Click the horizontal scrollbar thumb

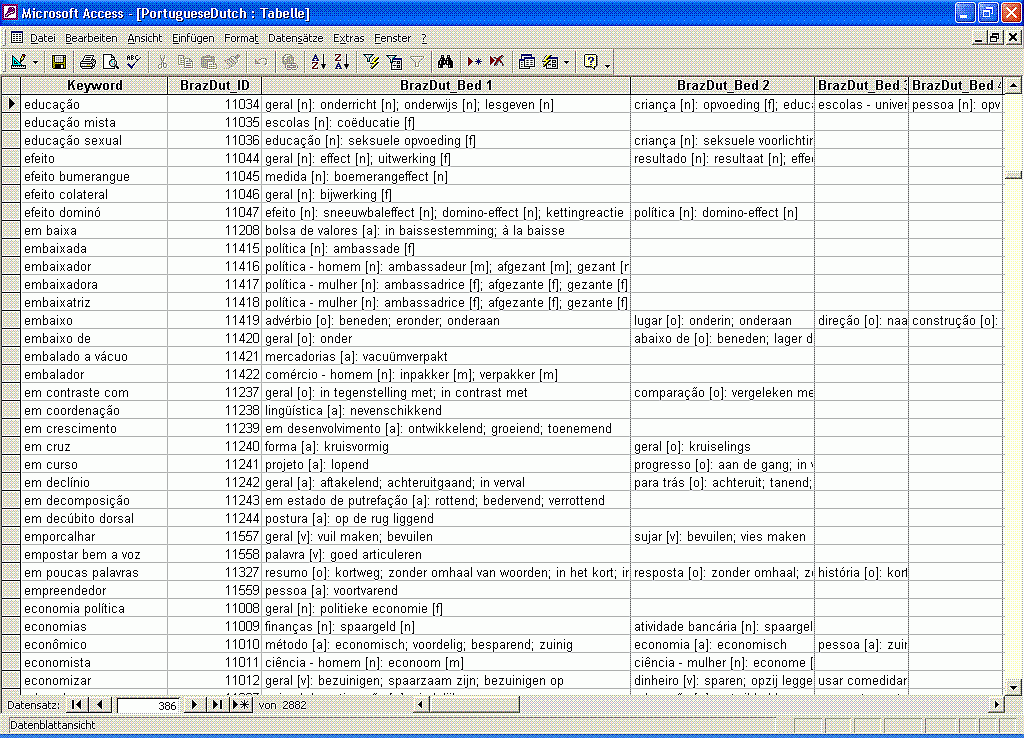point(475,705)
